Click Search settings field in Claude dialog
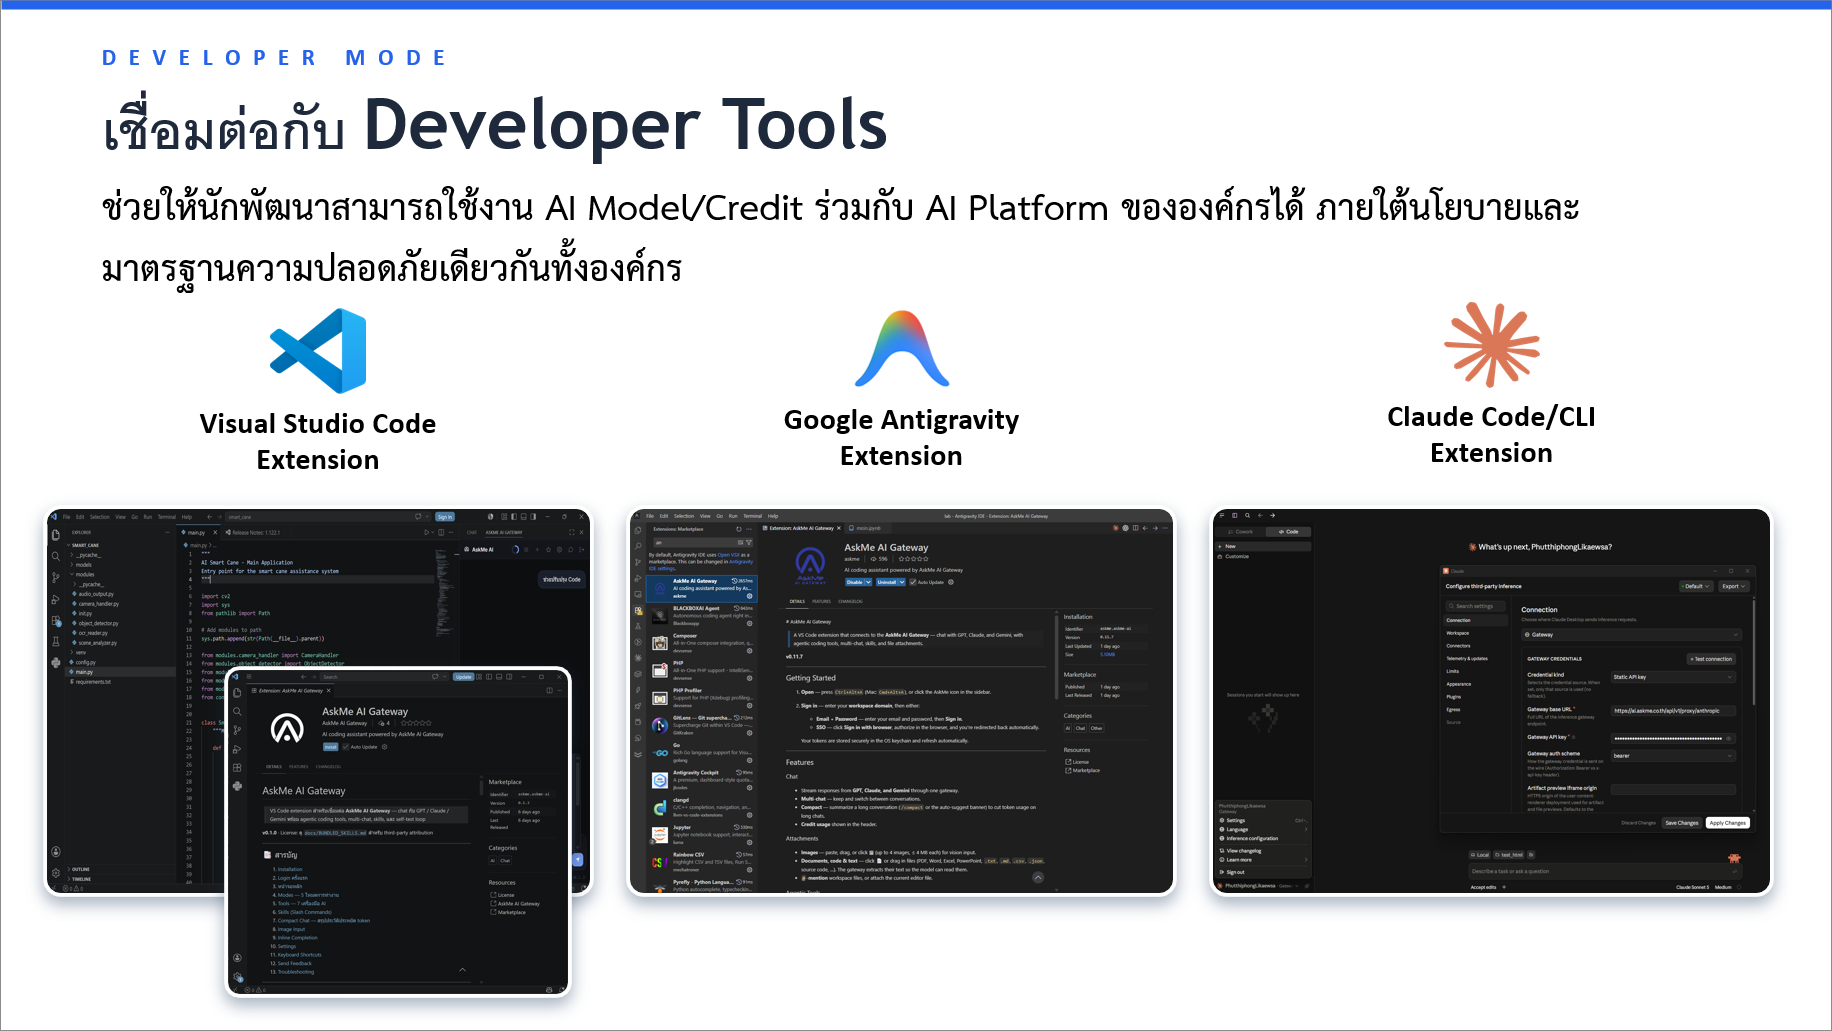The image size is (1832, 1031). pos(1475,606)
